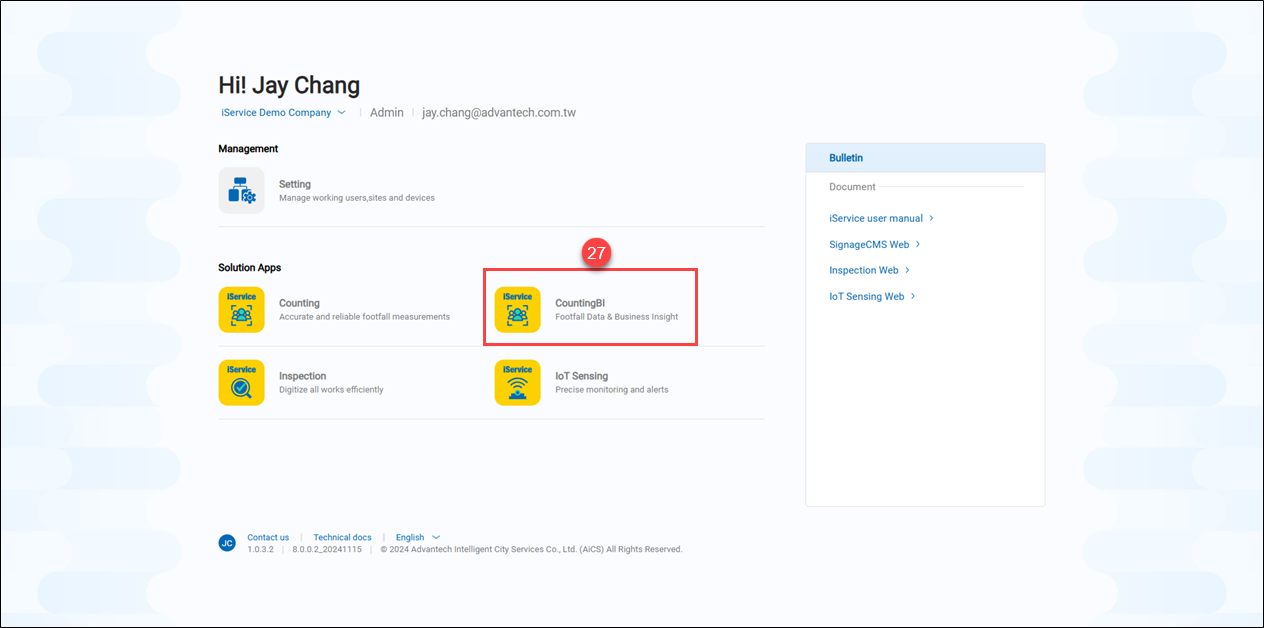
Task: Click the JC user avatar
Action: click(227, 543)
